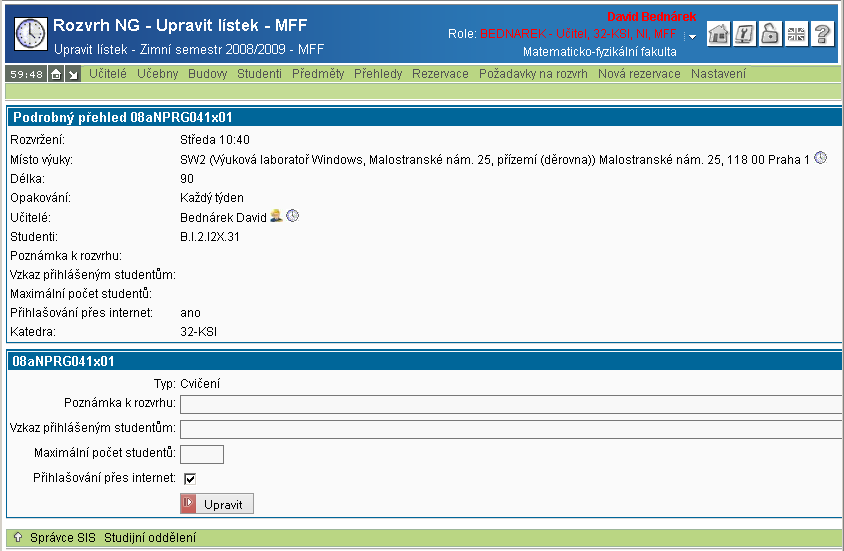Open the Nastavení menu item

click(718, 74)
